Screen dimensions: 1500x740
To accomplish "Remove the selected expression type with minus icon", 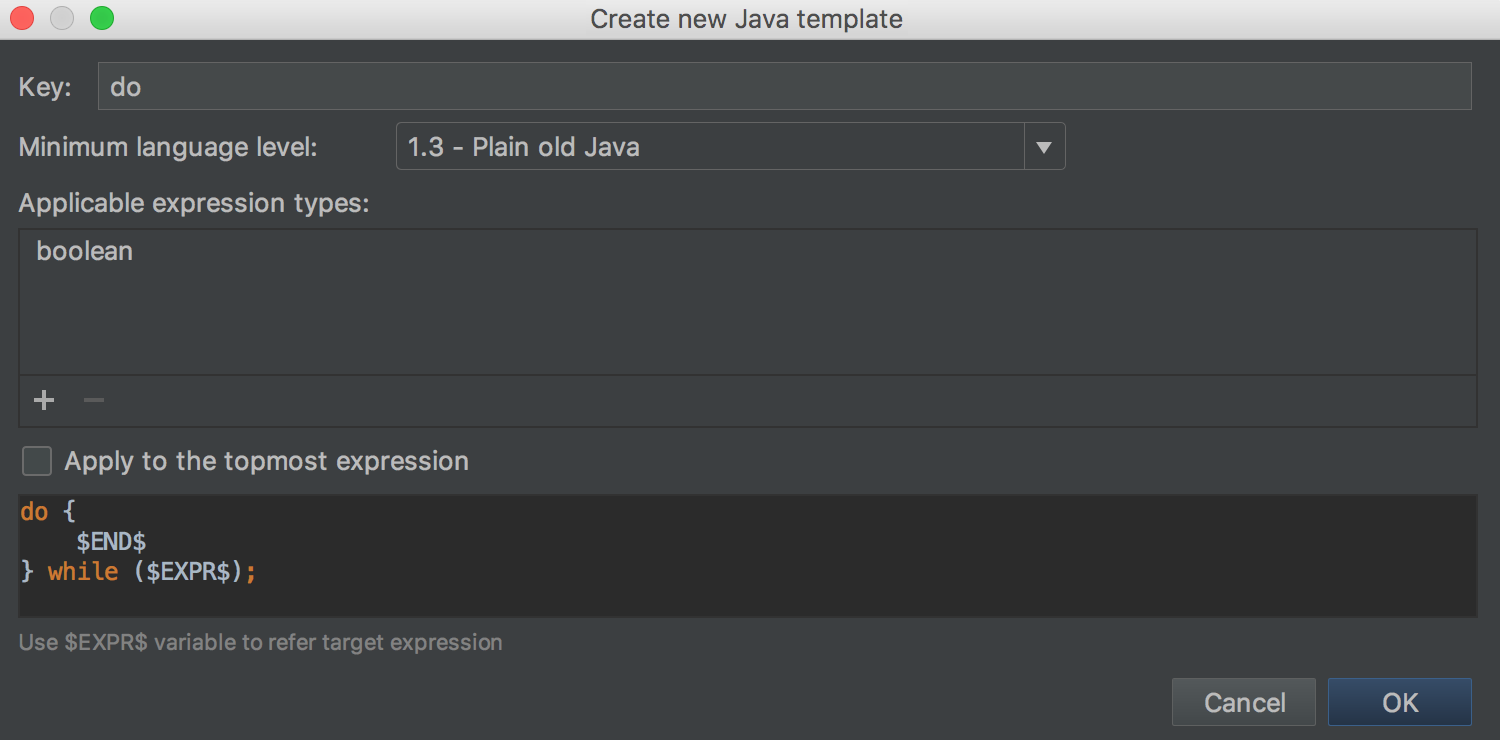I will [94, 401].
